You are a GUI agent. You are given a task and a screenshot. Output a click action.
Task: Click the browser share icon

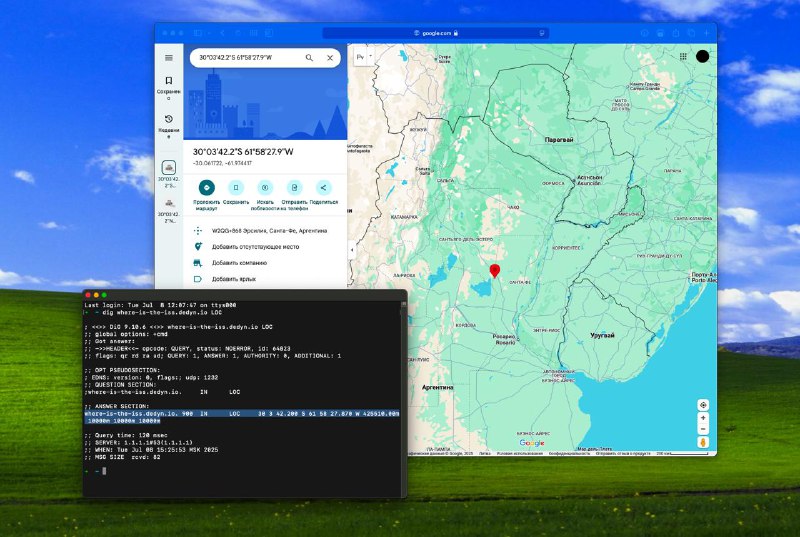point(676,33)
